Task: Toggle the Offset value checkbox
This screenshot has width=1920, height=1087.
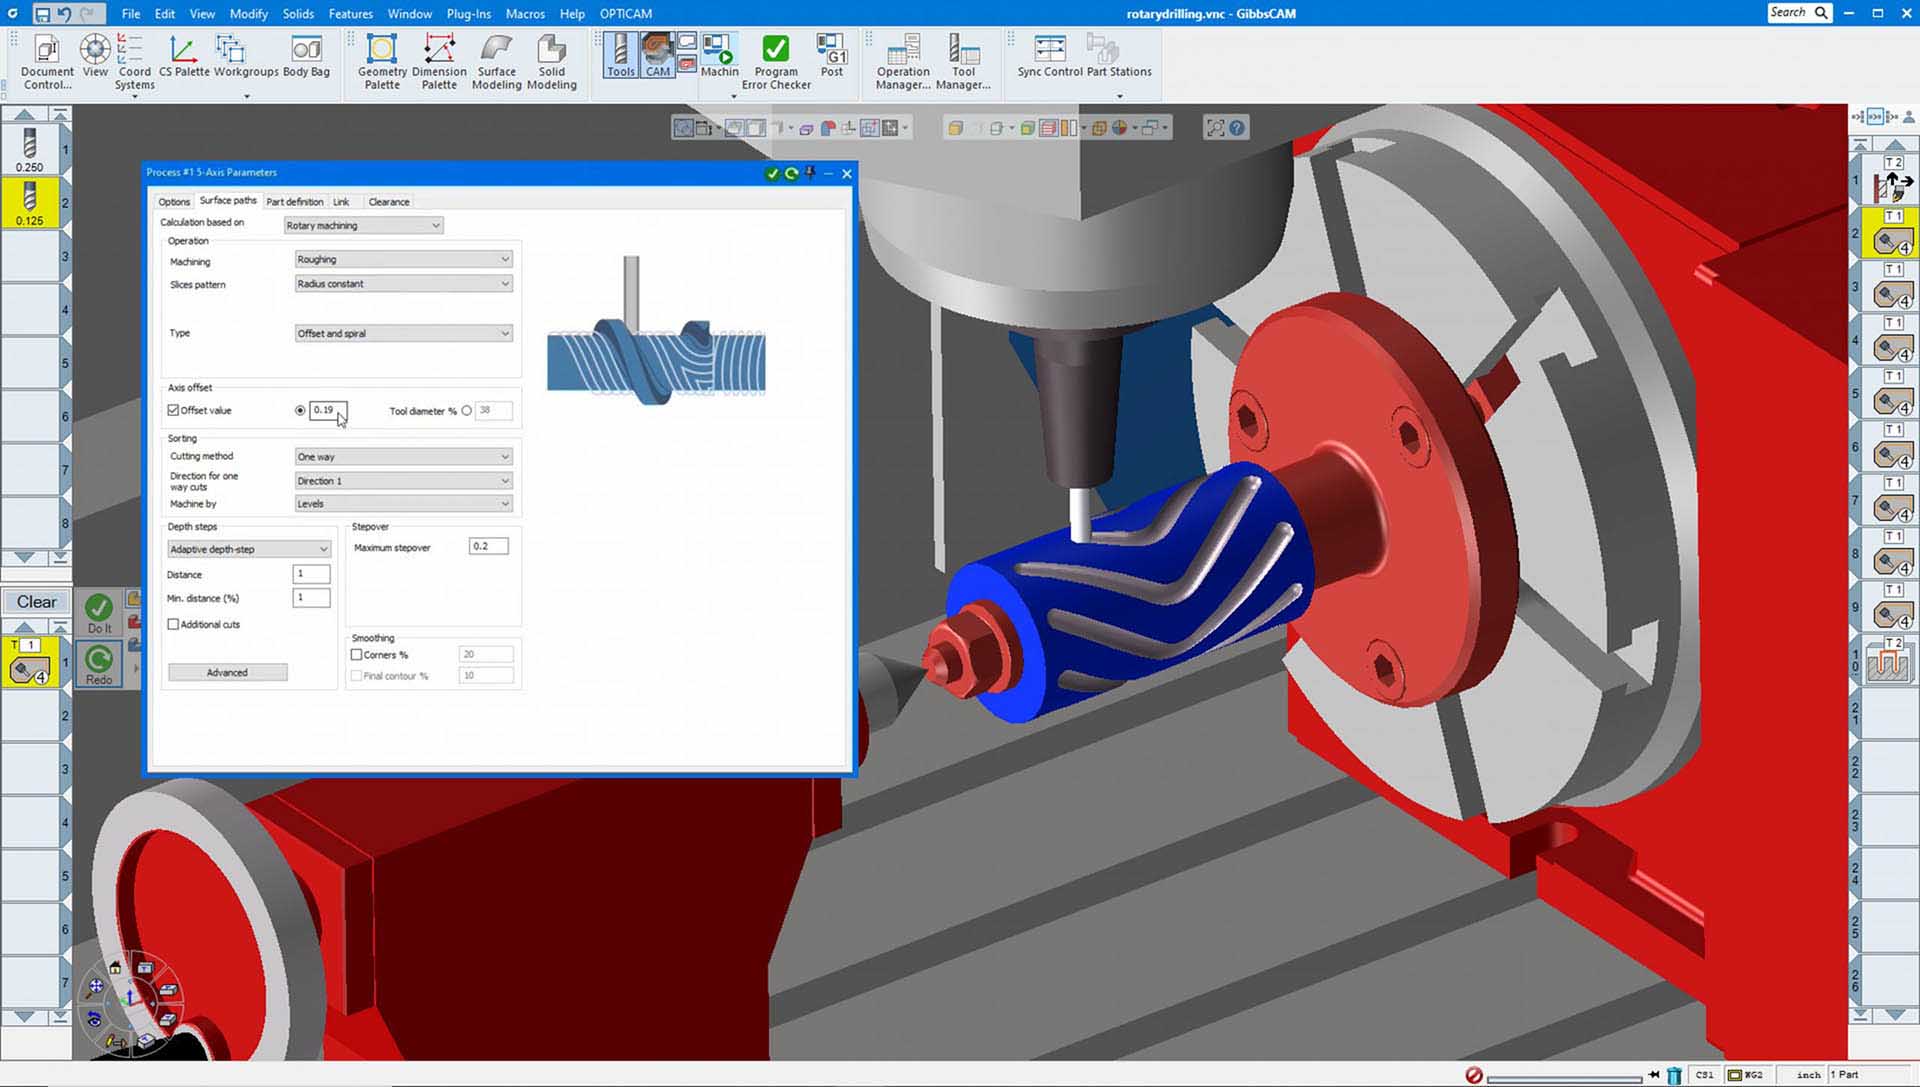Action: pos(173,409)
